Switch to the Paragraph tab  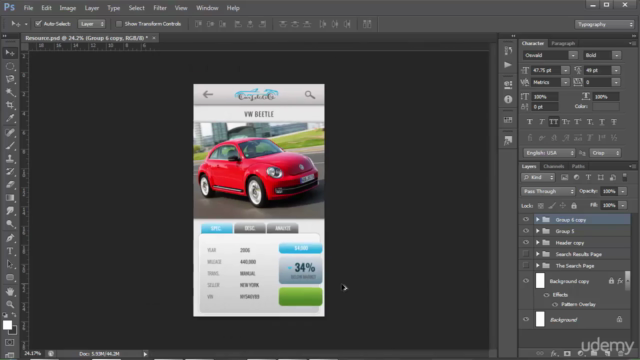point(563,43)
